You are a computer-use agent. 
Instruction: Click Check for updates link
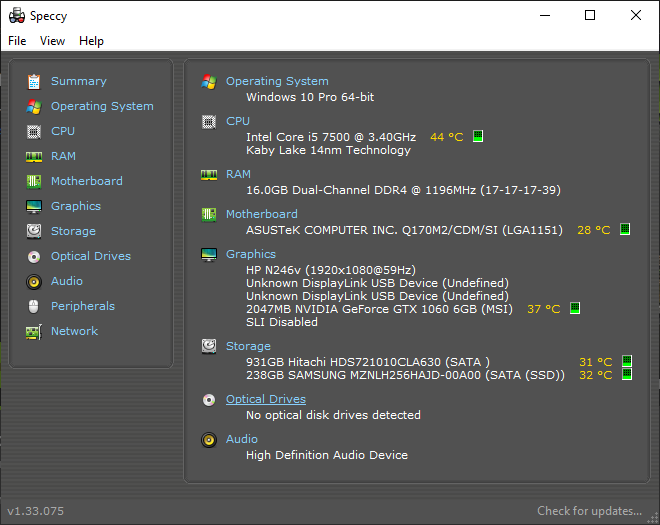point(589,511)
